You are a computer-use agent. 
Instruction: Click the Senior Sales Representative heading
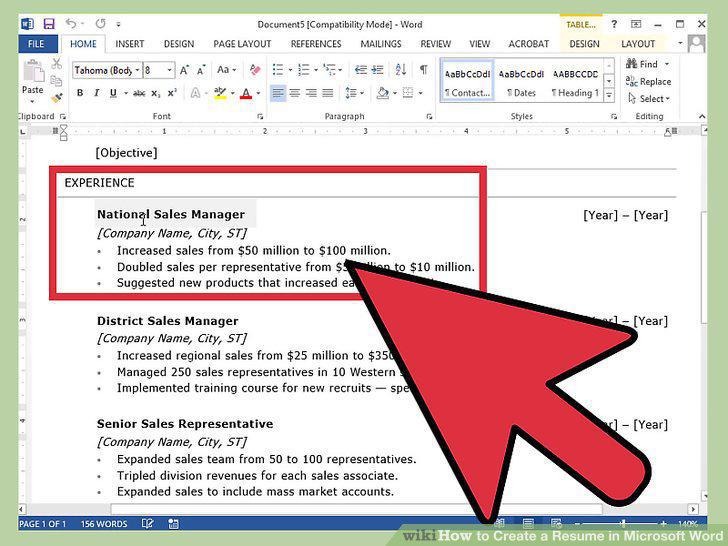point(185,424)
